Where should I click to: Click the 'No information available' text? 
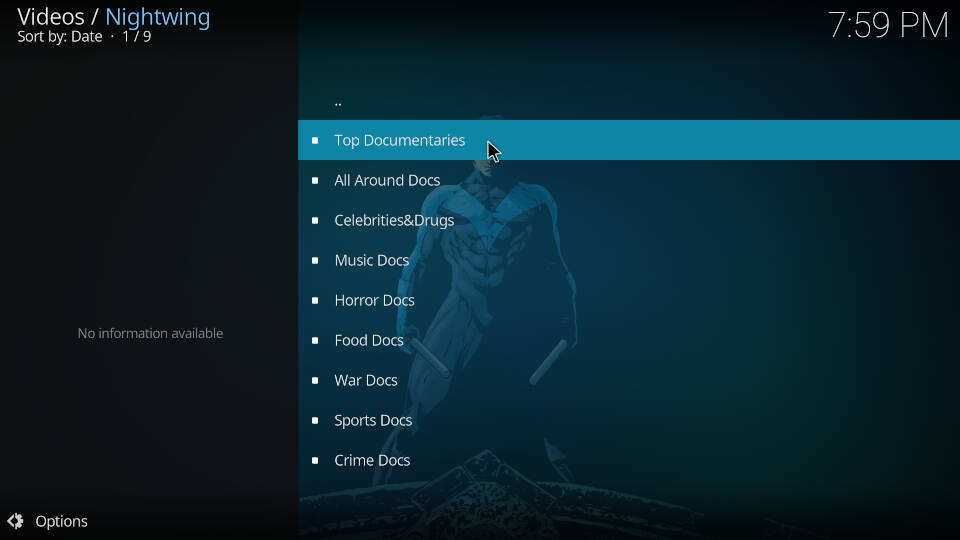(x=150, y=333)
